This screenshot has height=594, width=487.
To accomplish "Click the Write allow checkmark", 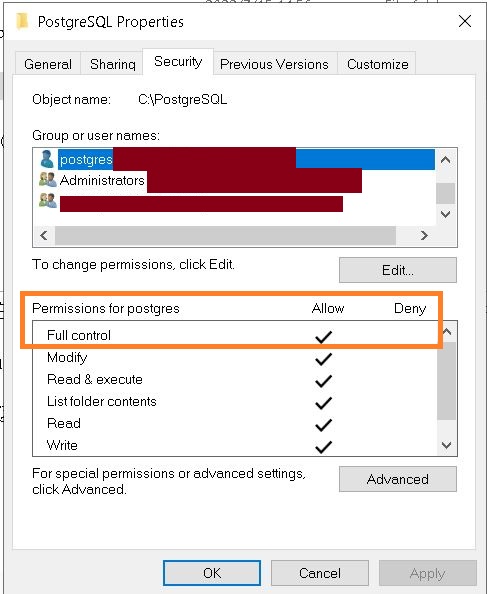I will point(323,447).
